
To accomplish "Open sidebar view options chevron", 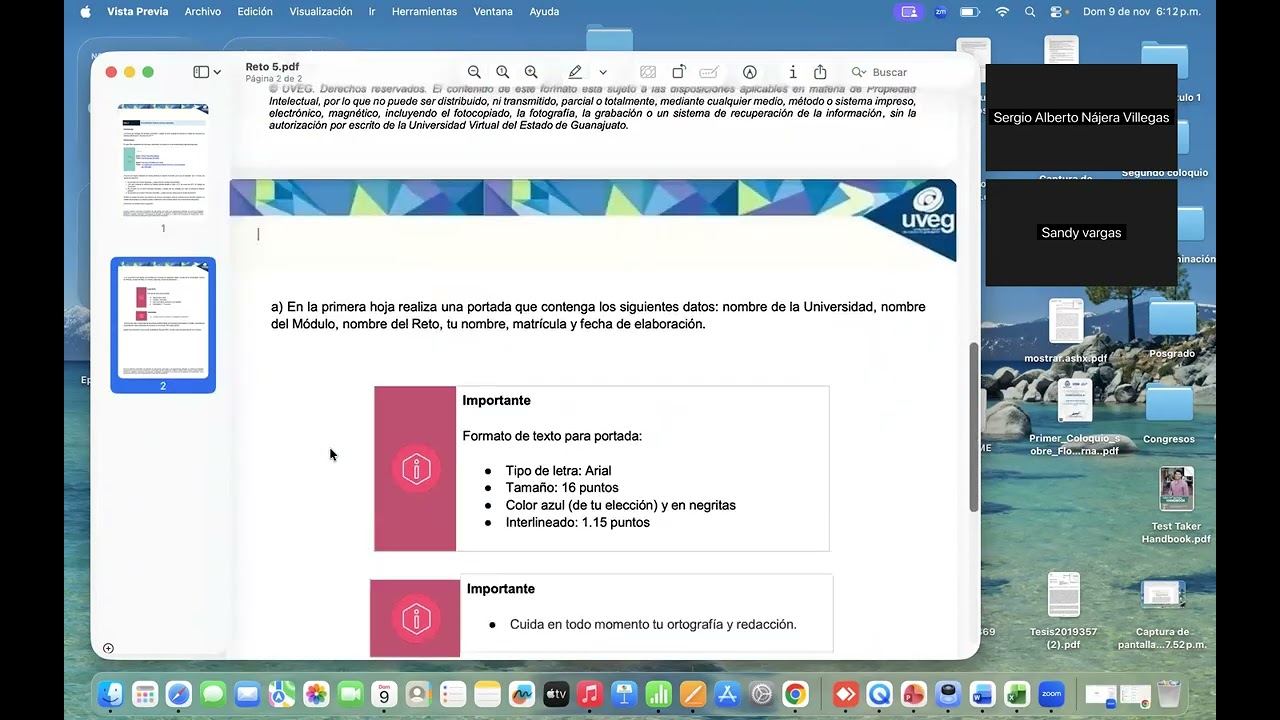I will (x=216, y=72).
